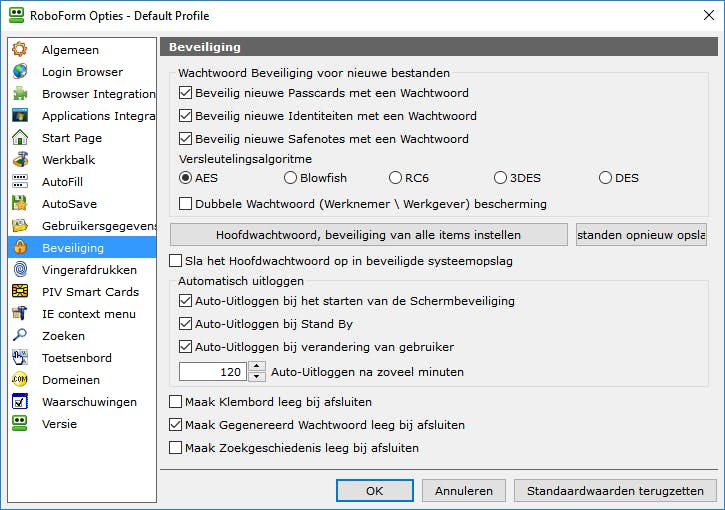Open Waarschuwingen settings page

[82, 402]
